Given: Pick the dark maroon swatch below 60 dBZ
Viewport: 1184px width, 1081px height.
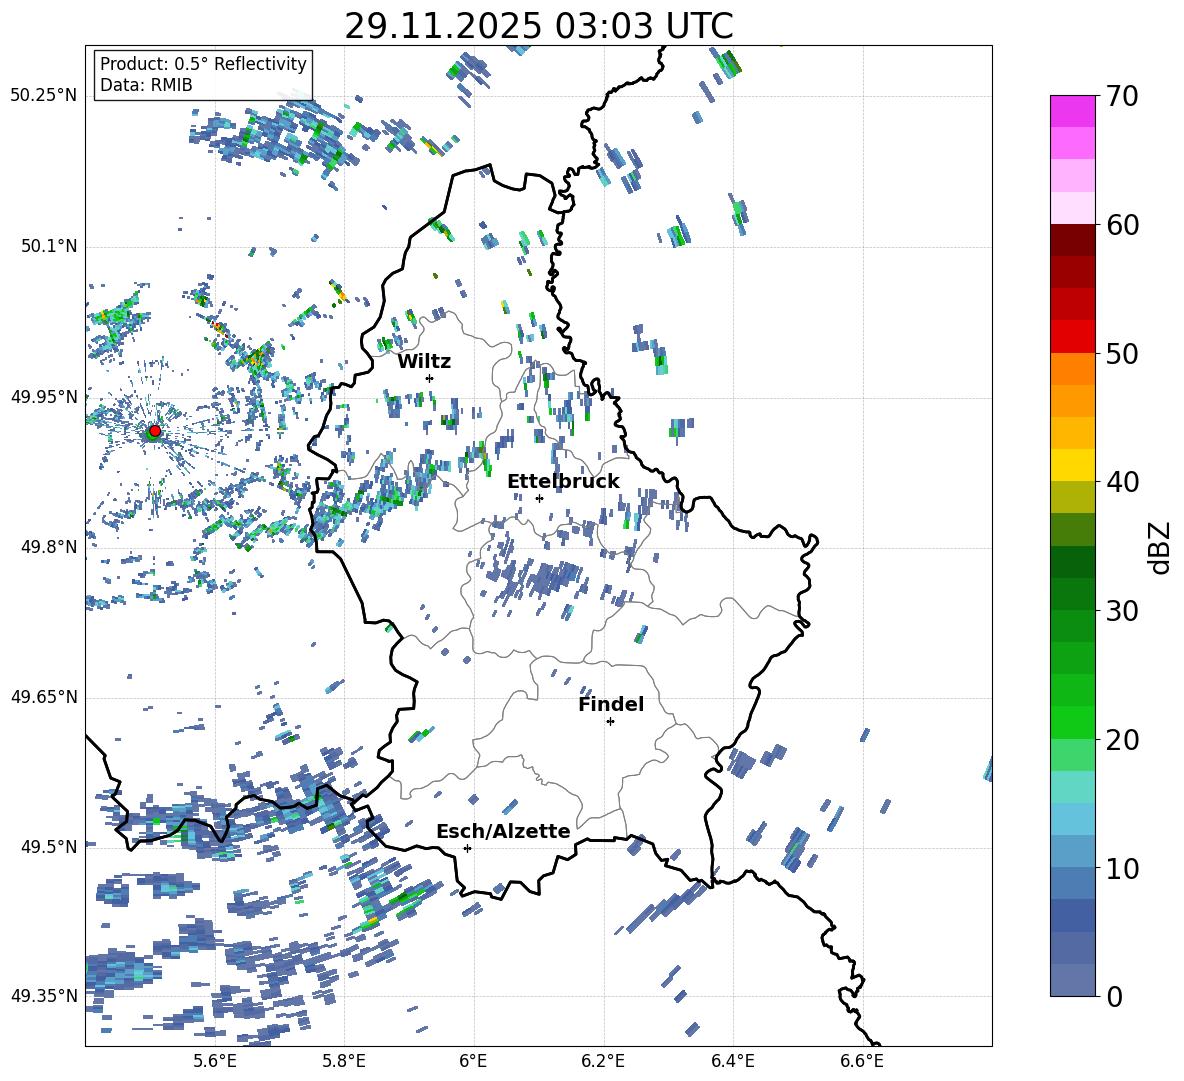Looking at the screenshot, I should pos(1073,240).
